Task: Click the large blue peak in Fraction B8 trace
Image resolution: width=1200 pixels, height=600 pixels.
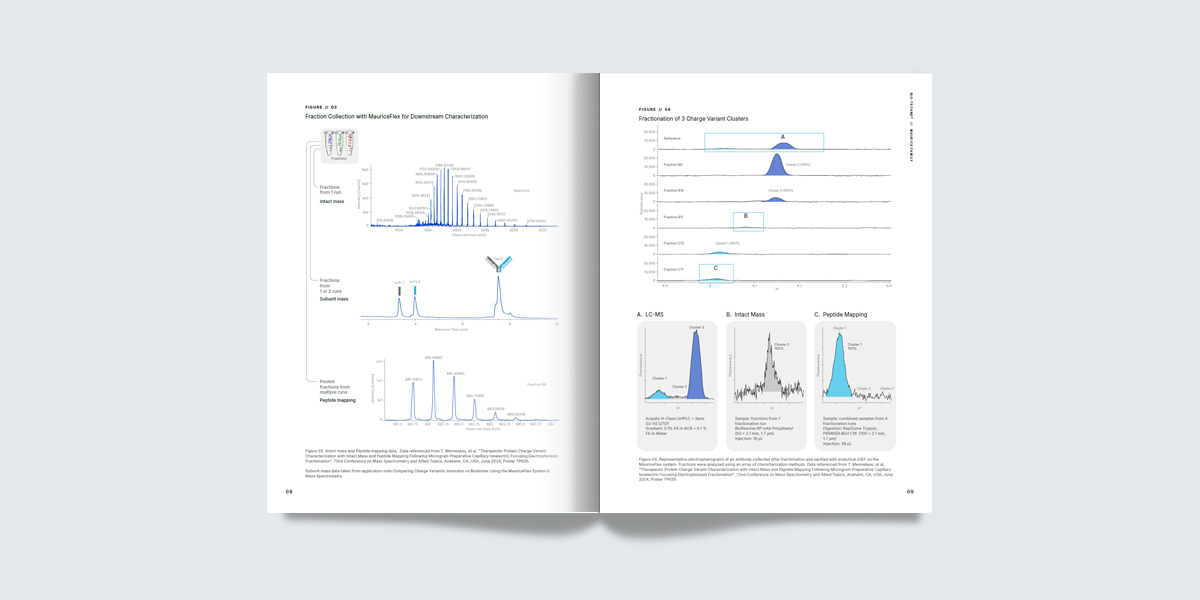Action: point(778,166)
